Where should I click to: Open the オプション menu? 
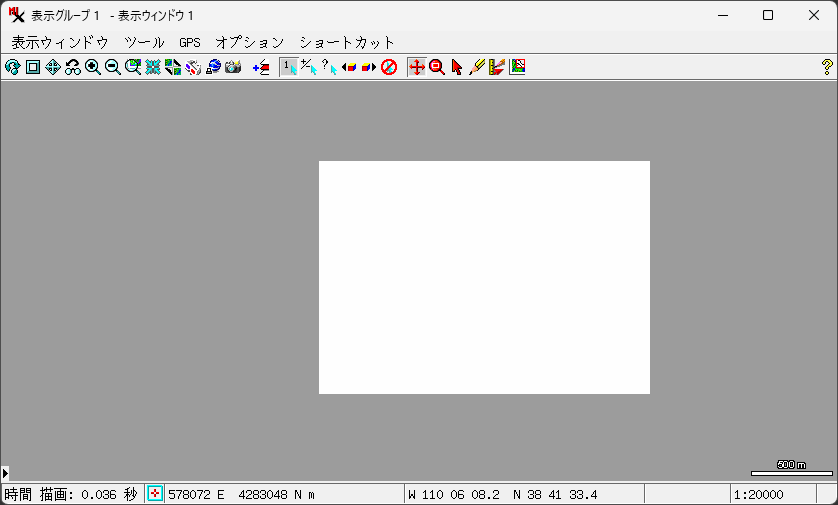coord(250,42)
